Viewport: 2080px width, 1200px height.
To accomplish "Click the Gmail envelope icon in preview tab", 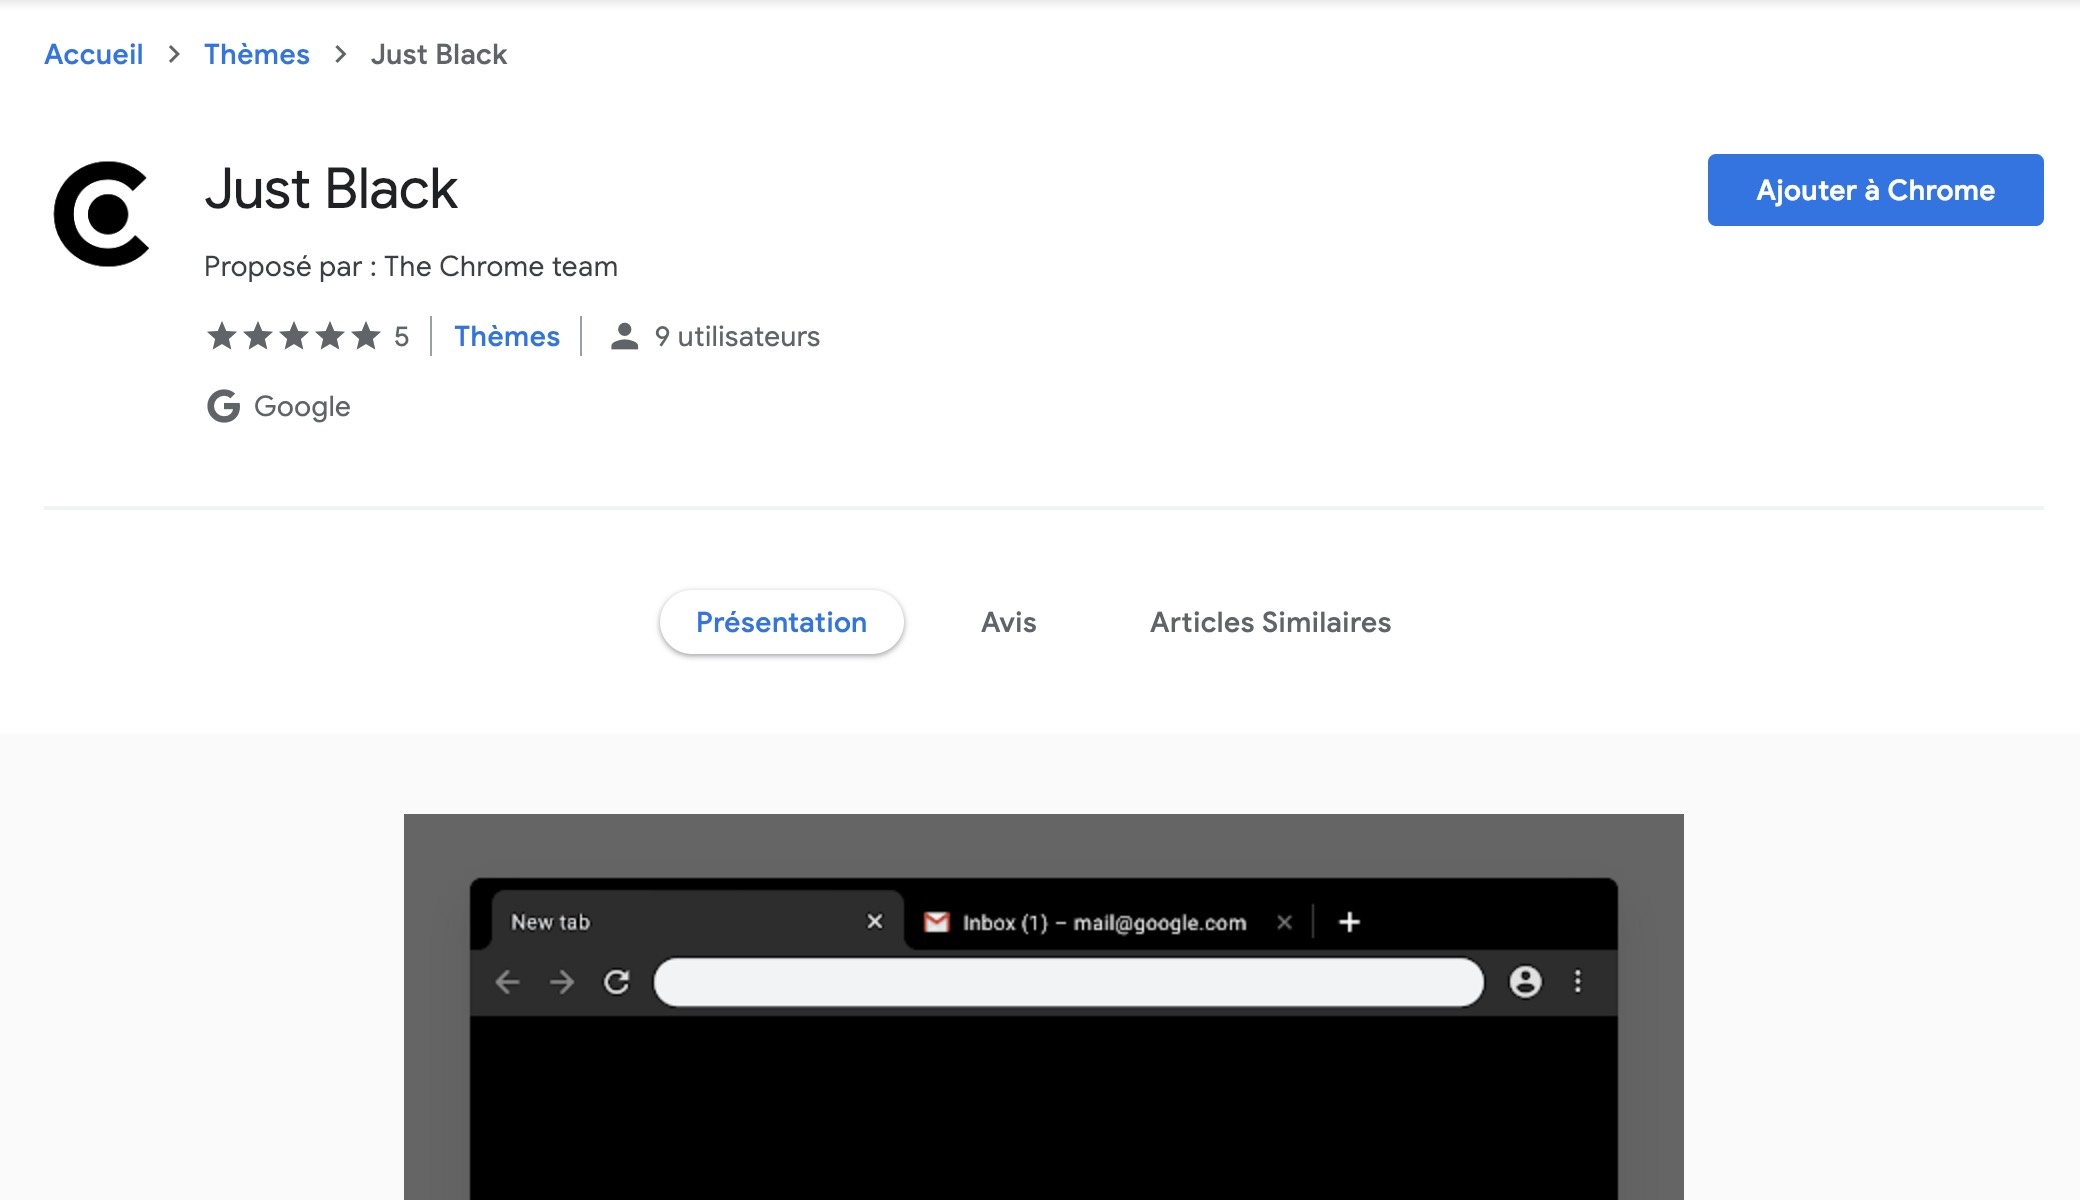I will point(936,922).
